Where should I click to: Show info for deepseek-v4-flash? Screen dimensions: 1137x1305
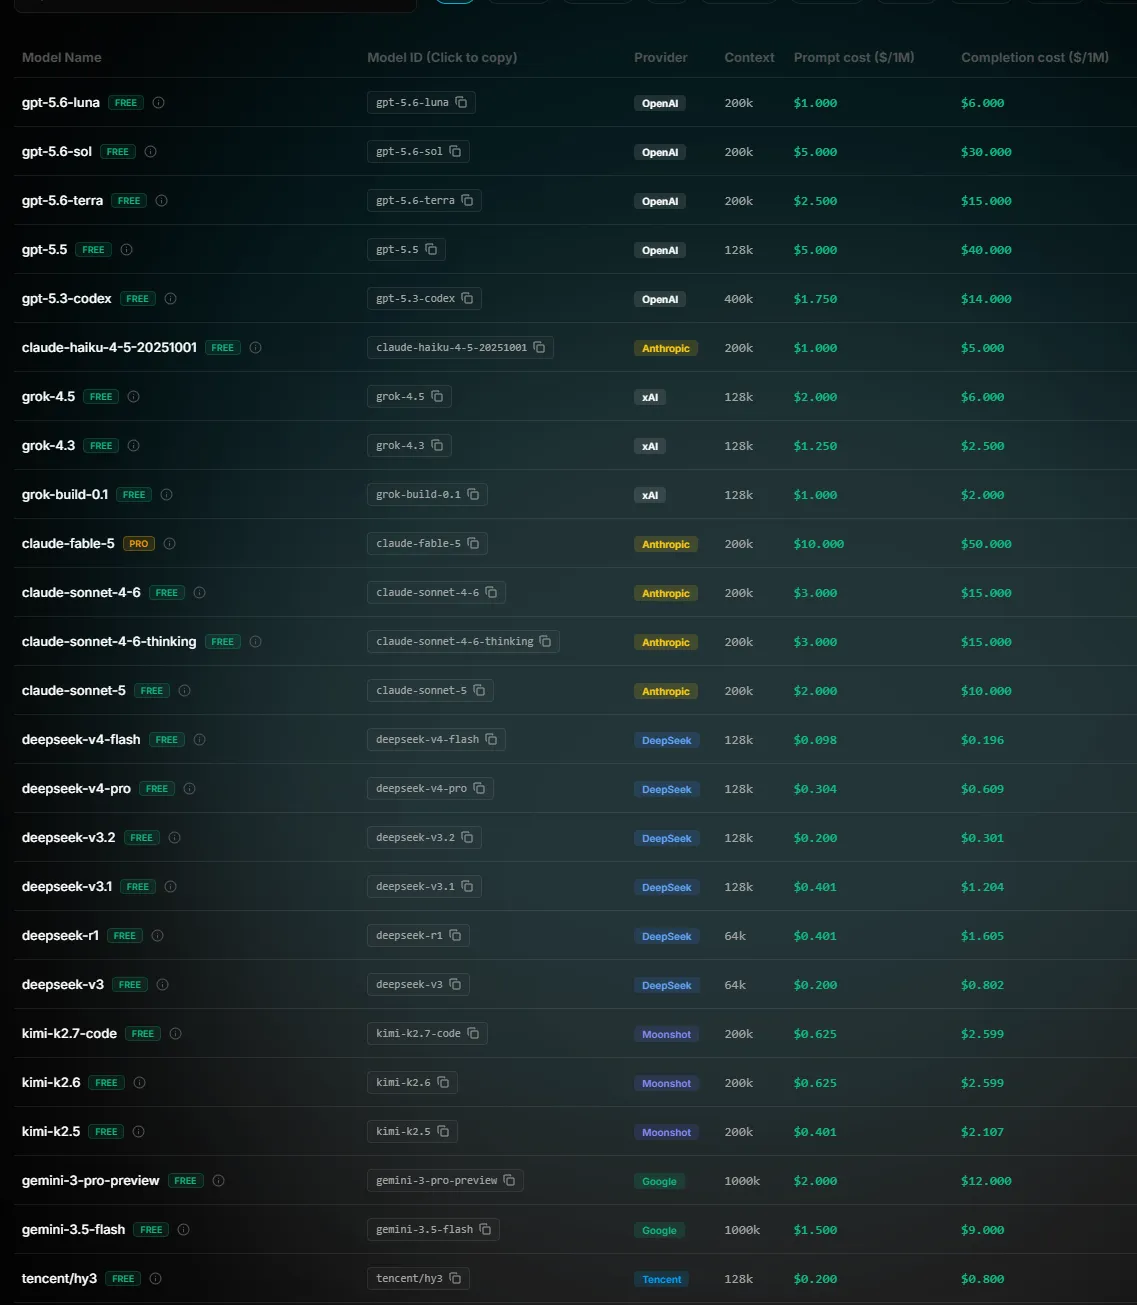click(199, 740)
